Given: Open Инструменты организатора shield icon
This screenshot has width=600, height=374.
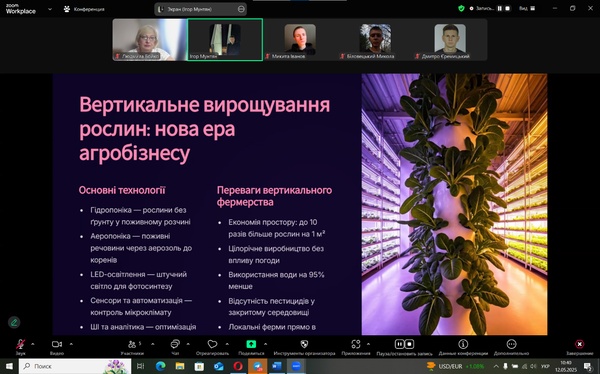Looking at the screenshot, I should [304, 344].
